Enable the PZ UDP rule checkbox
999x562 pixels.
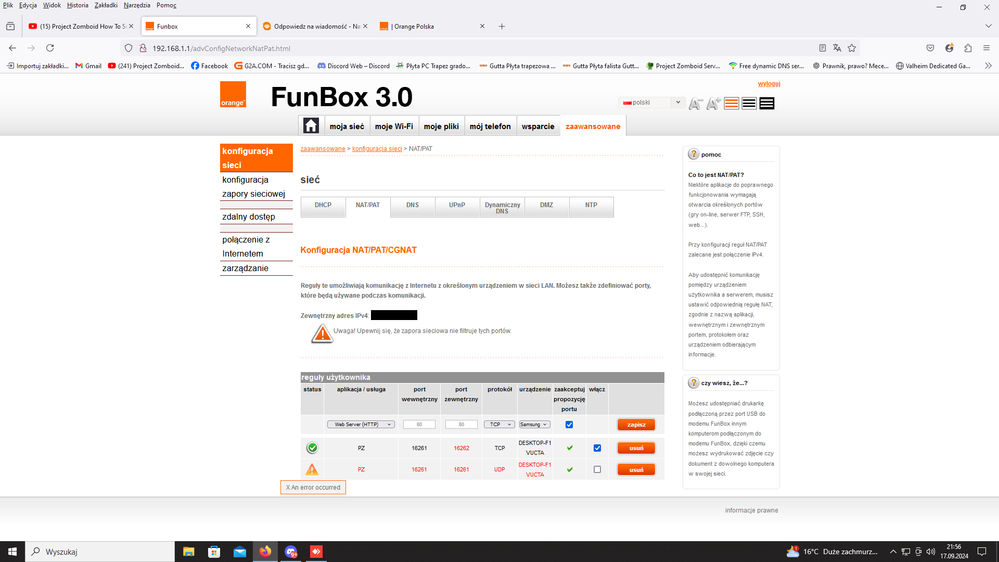597,470
